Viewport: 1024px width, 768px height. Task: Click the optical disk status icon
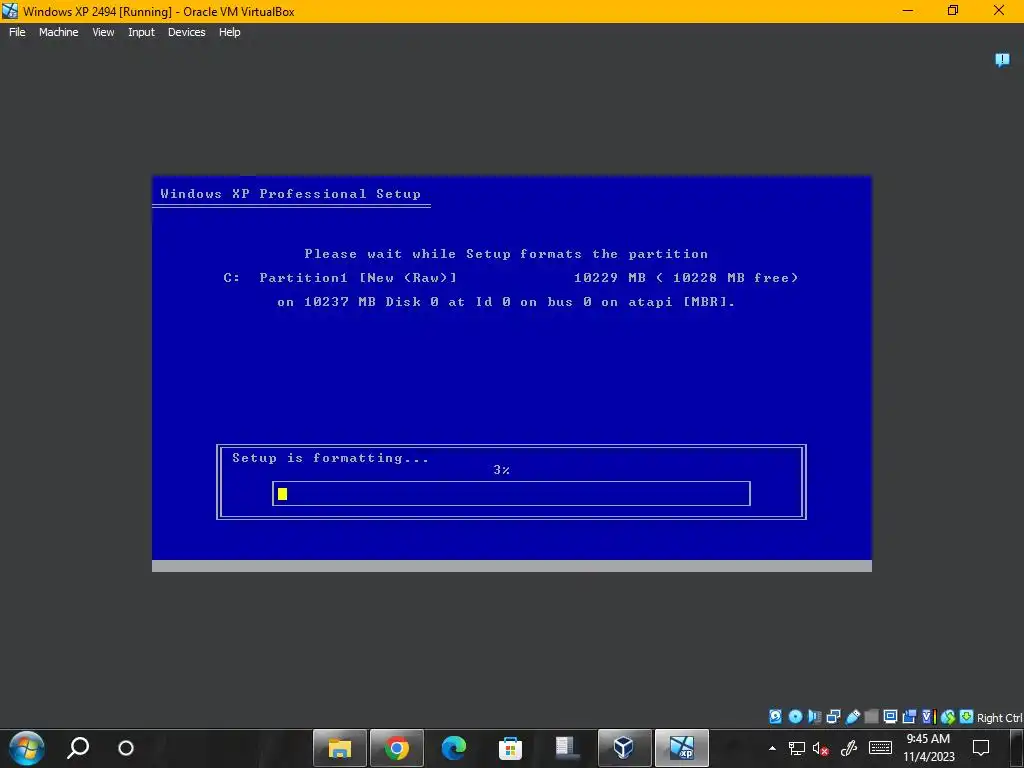coord(795,716)
